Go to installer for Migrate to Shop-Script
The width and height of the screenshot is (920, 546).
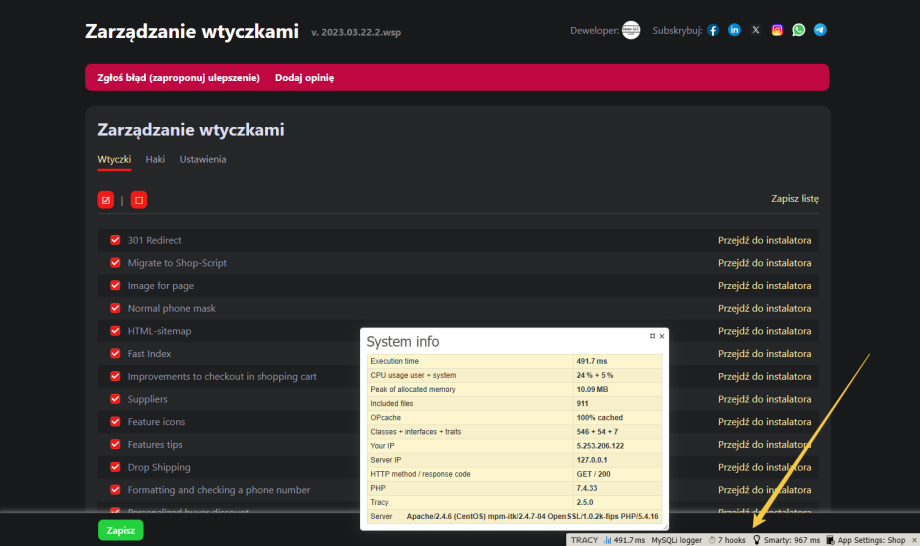tap(765, 263)
